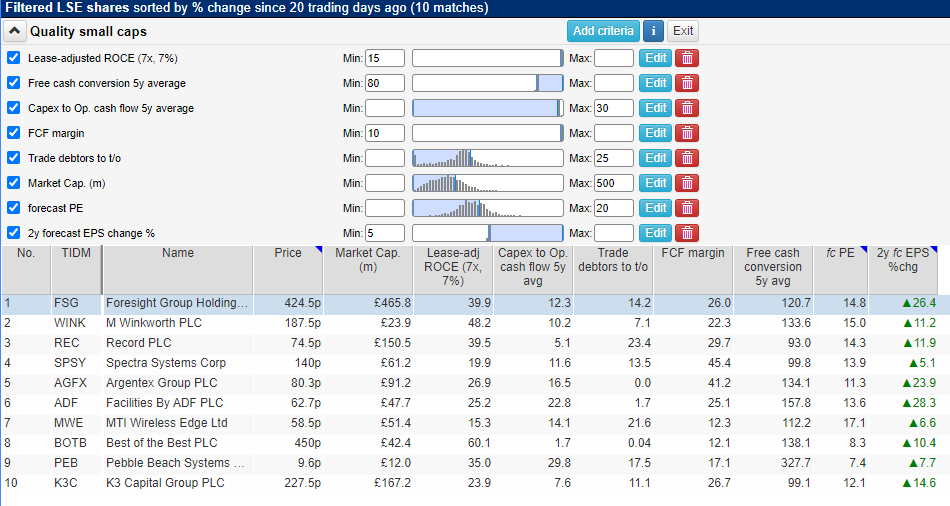950x506 pixels.
Task: Collapse the Quality small caps panel
Action: coord(14,31)
